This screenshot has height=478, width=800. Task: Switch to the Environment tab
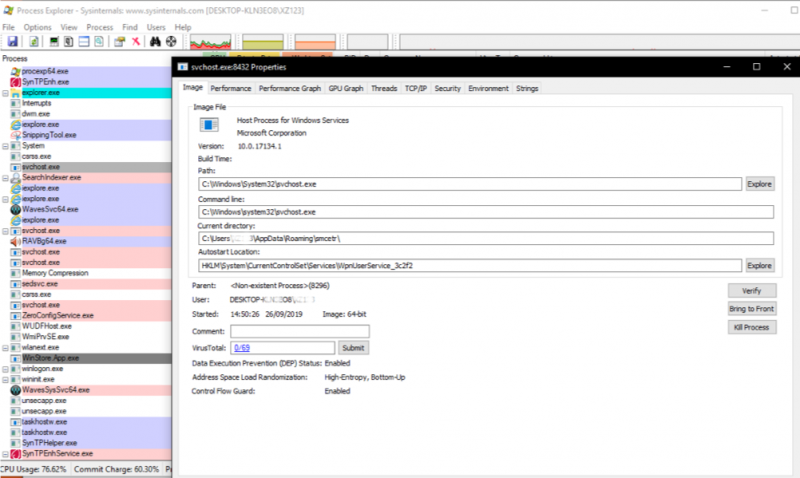tap(488, 88)
